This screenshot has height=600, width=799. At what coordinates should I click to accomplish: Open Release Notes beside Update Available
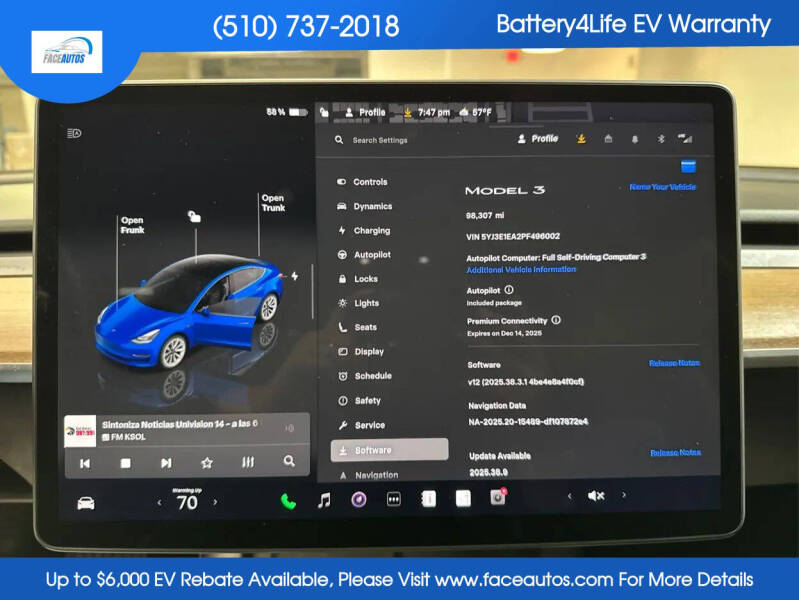[675, 452]
